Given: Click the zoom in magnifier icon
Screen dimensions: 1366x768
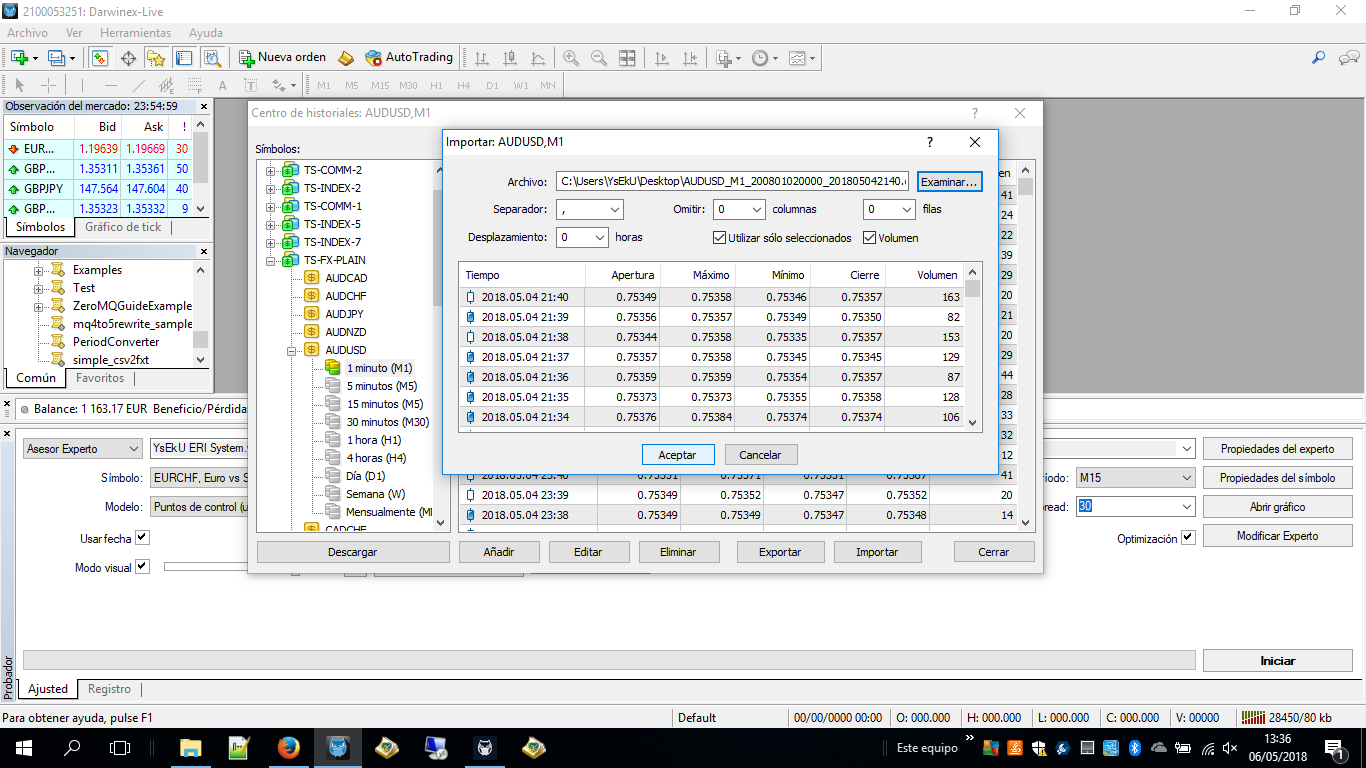Looking at the screenshot, I should coord(571,58).
